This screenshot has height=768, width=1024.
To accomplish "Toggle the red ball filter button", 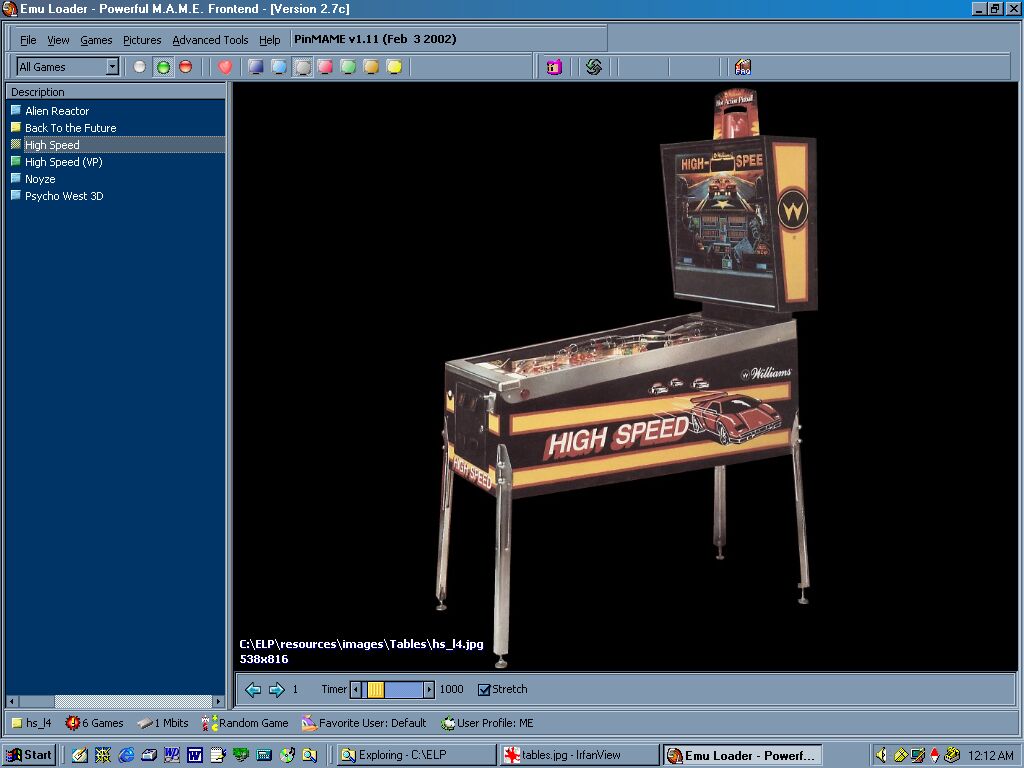I will point(186,67).
